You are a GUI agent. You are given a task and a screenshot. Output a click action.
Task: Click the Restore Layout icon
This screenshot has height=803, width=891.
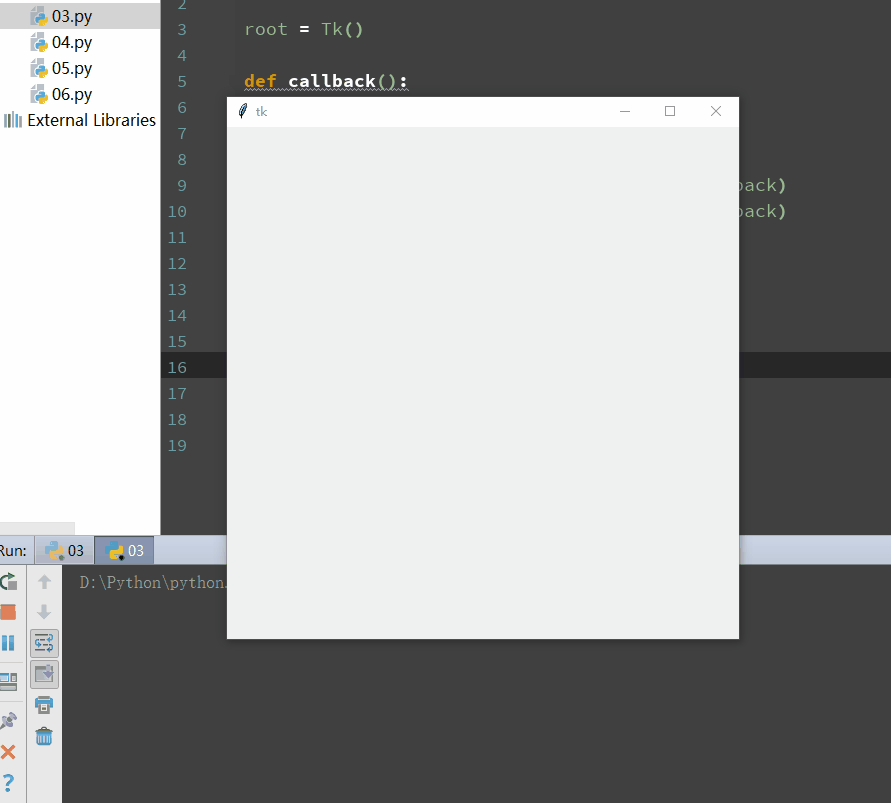[9, 681]
